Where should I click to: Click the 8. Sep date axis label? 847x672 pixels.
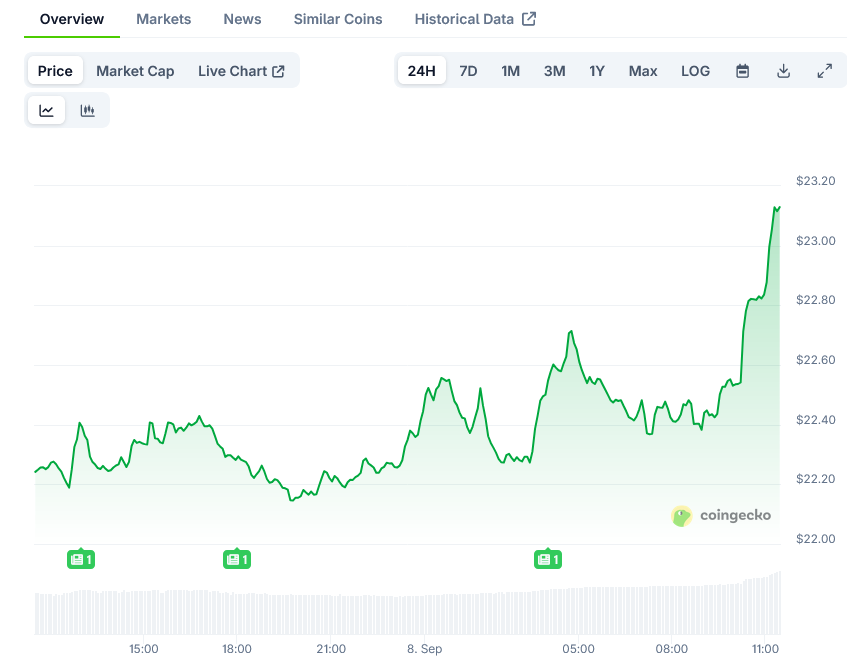click(x=425, y=649)
